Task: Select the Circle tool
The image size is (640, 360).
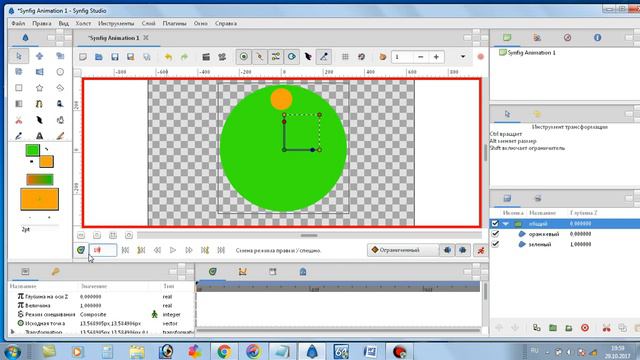Action: 60,72
